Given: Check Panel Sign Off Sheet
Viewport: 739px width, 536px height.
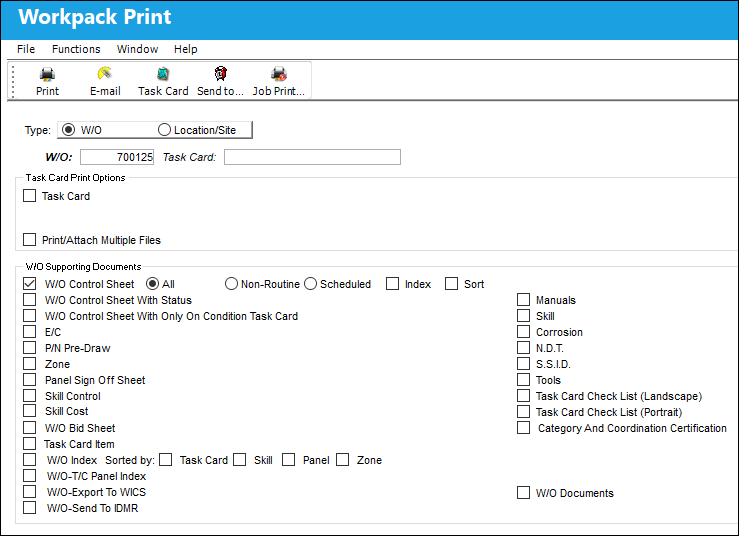Looking at the screenshot, I should 29,380.
